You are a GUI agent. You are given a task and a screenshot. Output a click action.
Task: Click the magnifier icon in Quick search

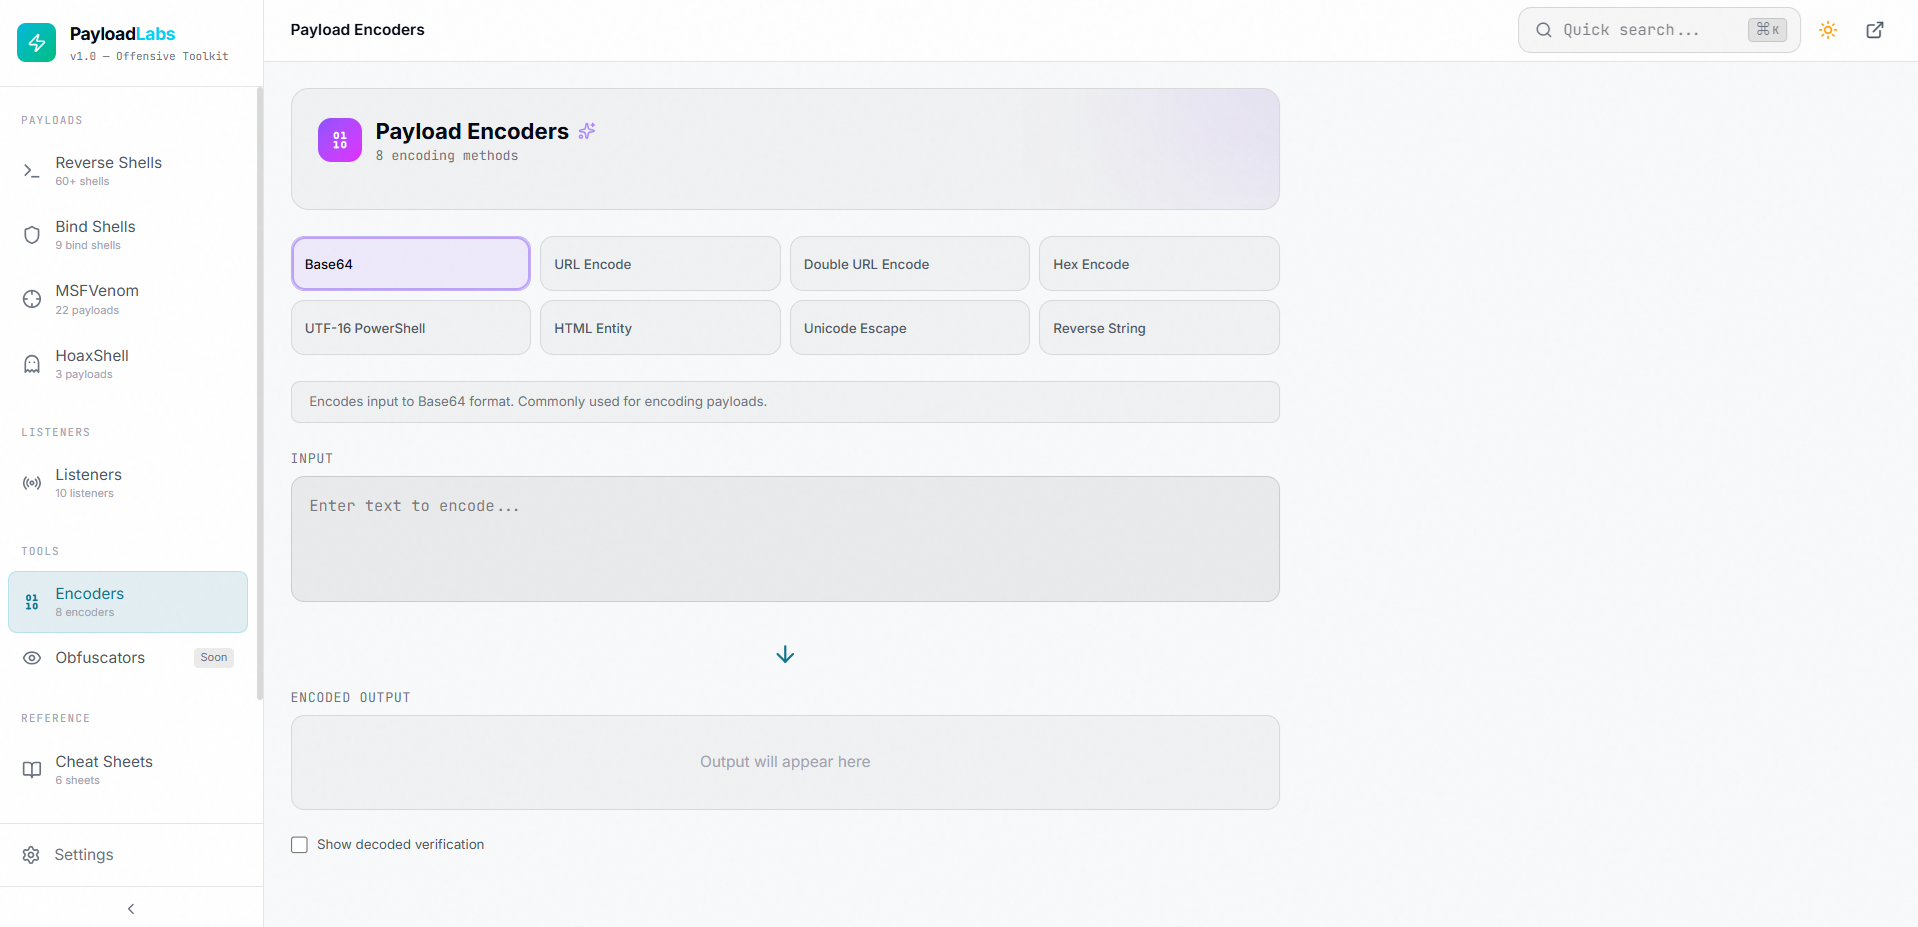point(1544,30)
